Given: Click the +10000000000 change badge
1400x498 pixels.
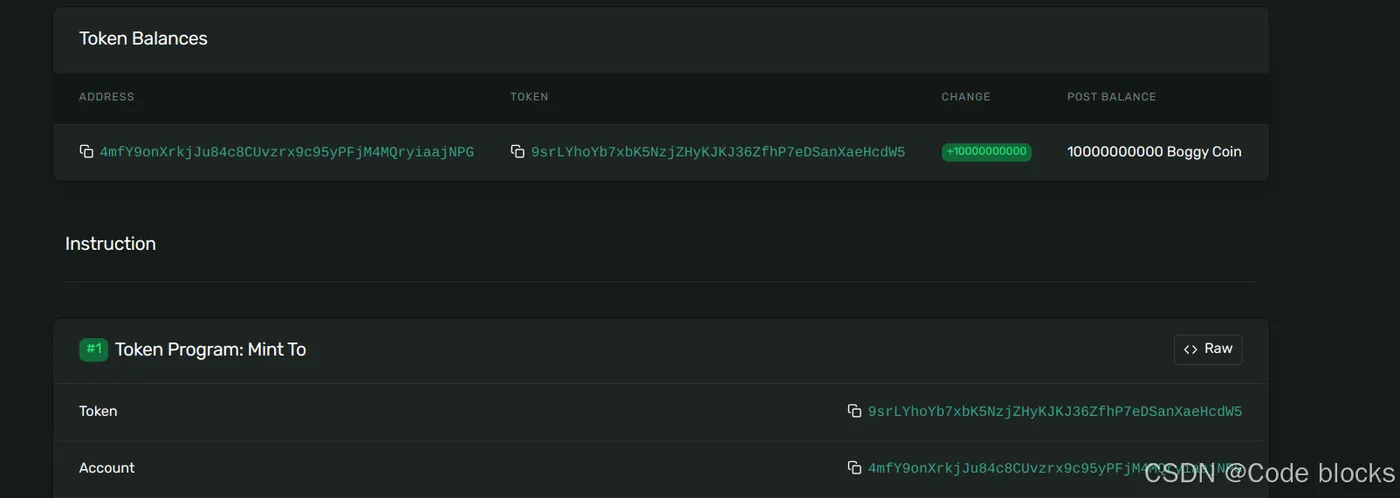Looking at the screenshot, I should [x=986, y=152].
